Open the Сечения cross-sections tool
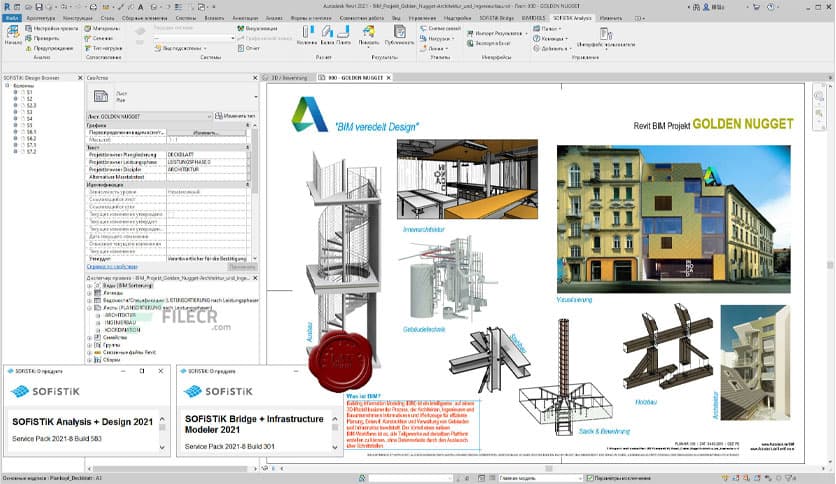836x484 pixels. pyautogui.click(x=99, y=38)
